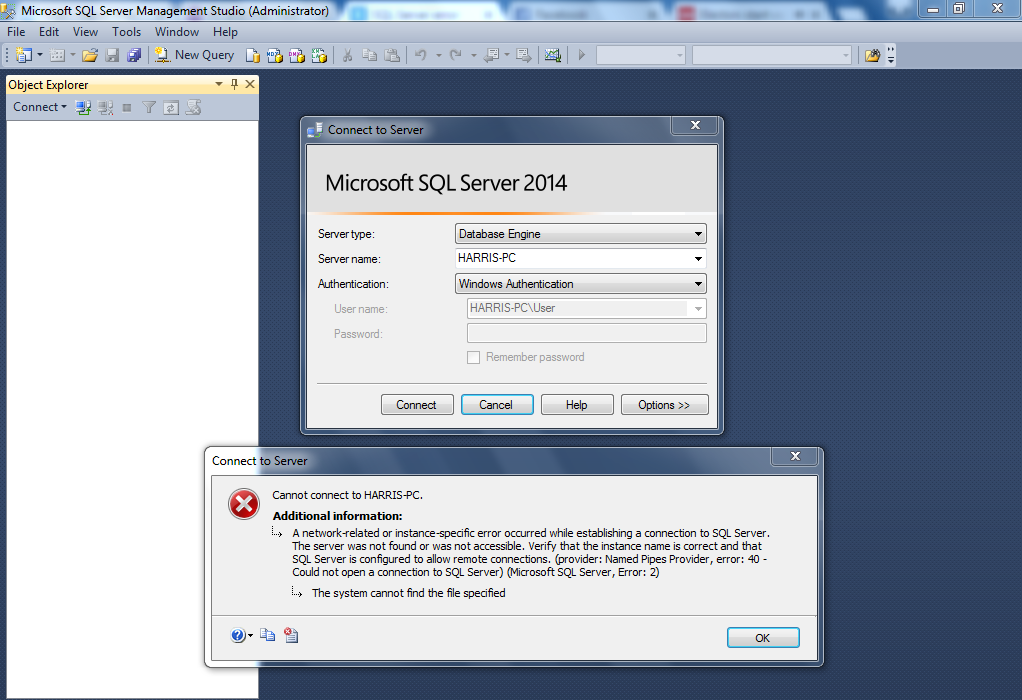Open the User name dropdown arrow
Image resolution: width=1022 pixels, height=700 pixels.
point(698,309)
